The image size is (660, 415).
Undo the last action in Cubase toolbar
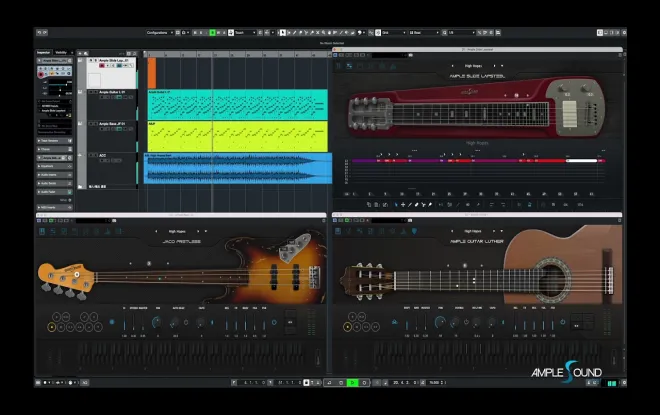39,32
